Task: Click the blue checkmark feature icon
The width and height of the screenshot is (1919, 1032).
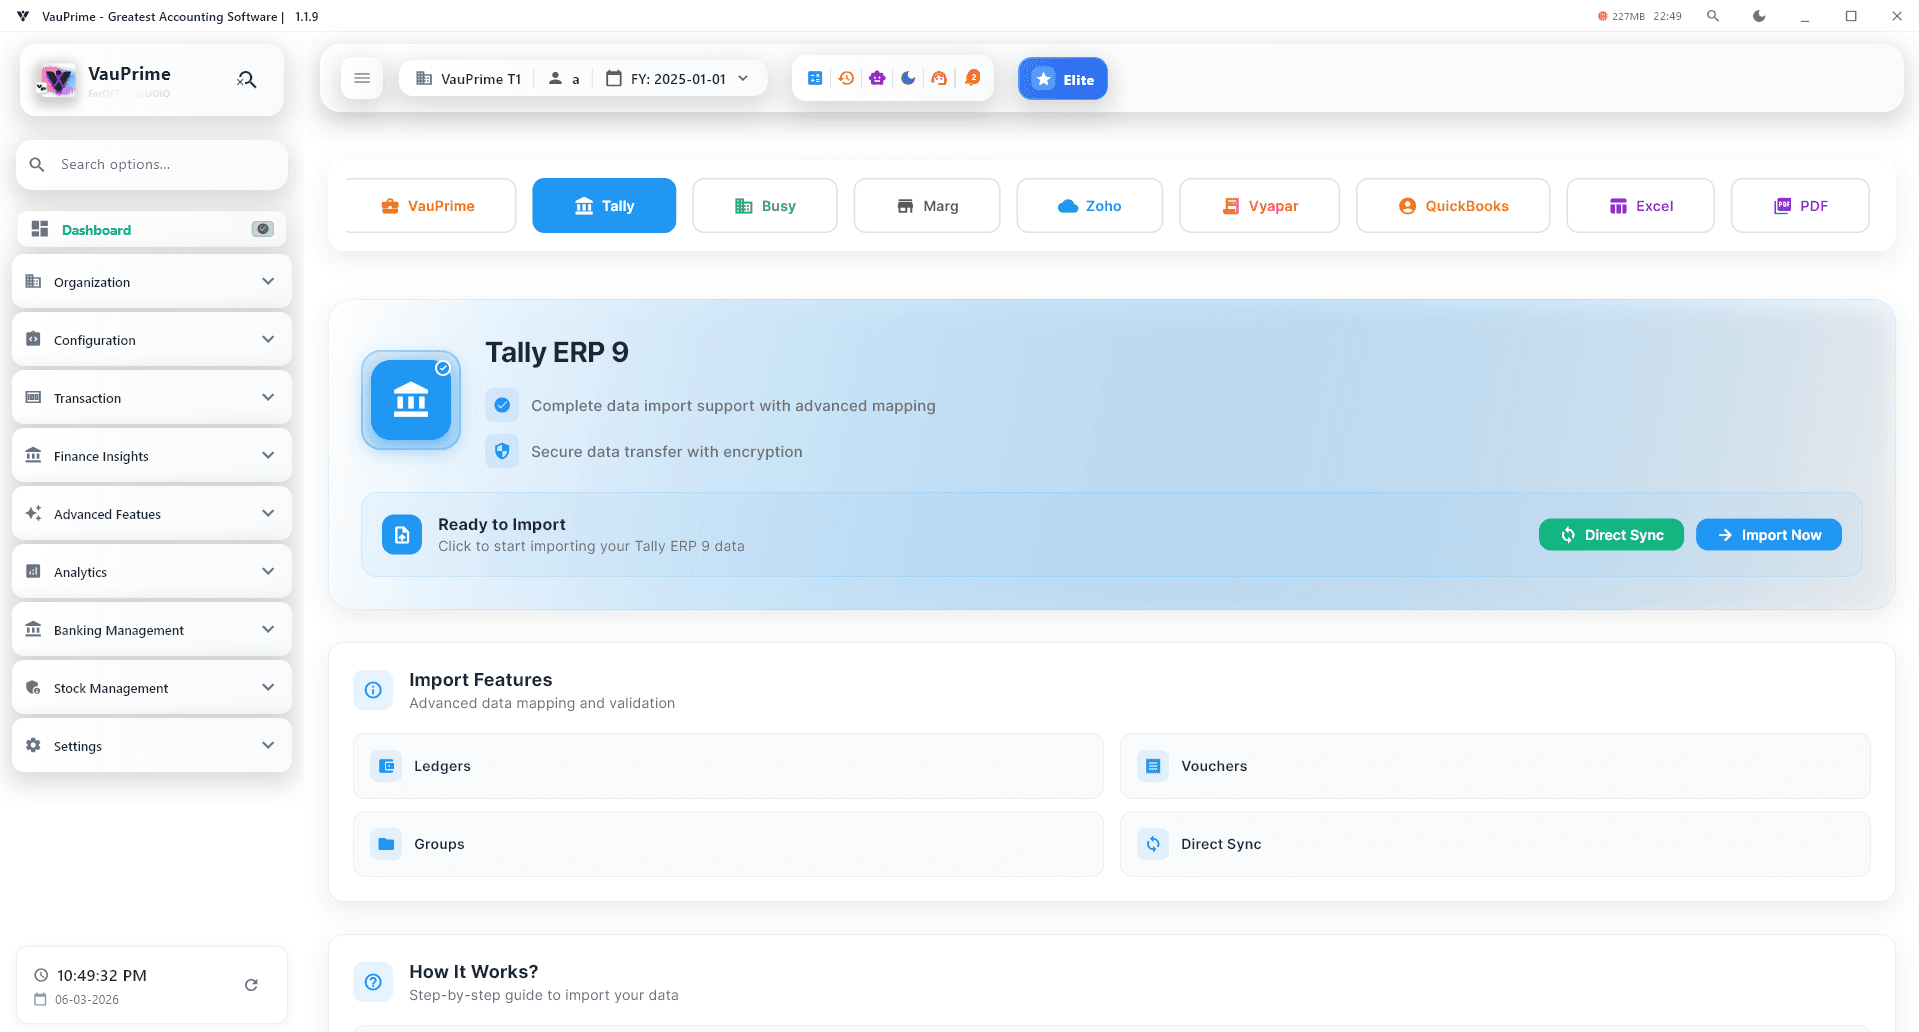Action: click(502, 405)
